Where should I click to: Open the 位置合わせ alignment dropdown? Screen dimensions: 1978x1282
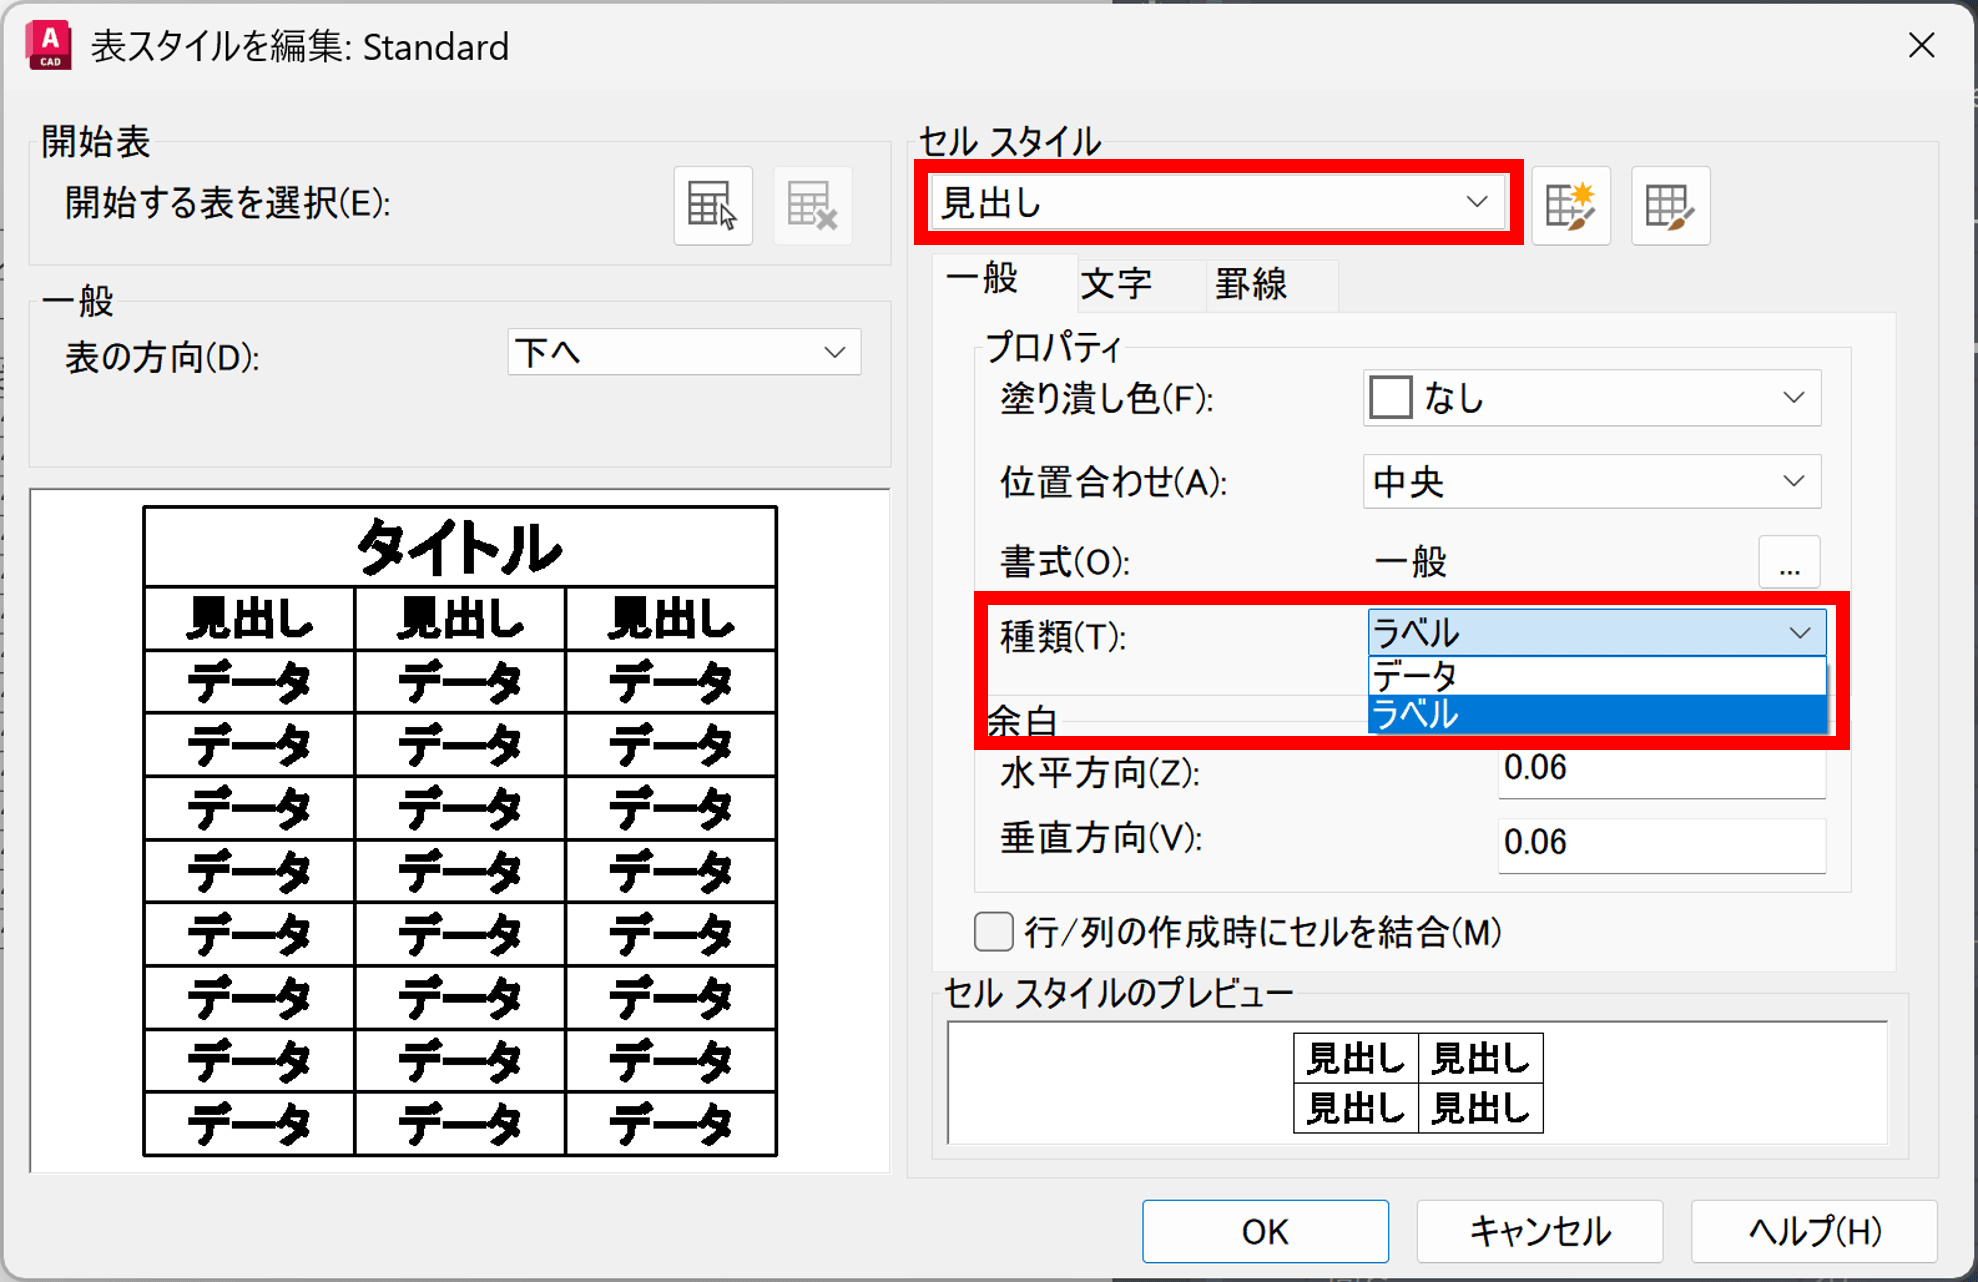(1591, 482)
